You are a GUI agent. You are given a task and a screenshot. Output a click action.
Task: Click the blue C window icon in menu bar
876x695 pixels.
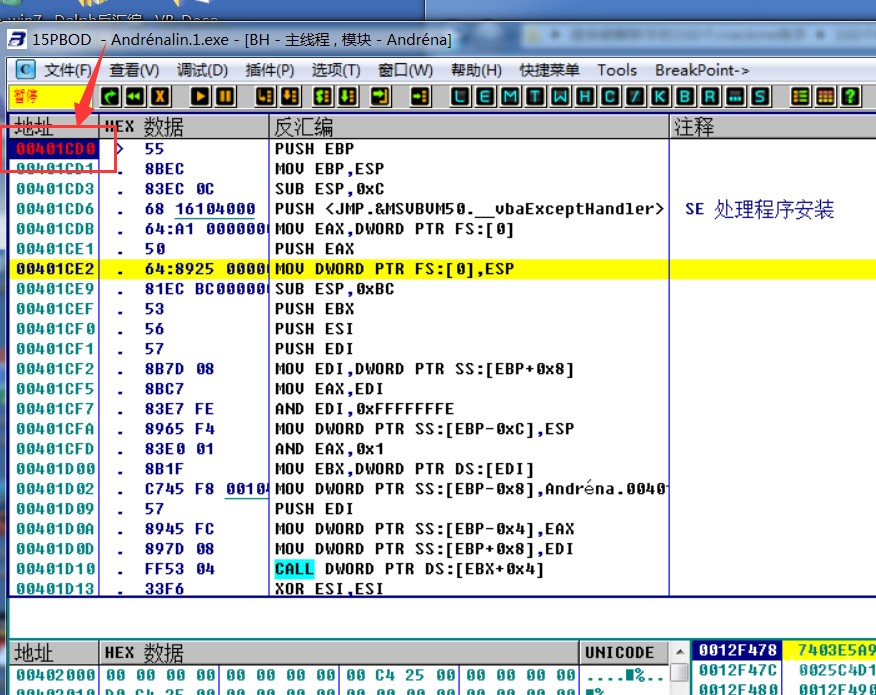coord(25,70)
